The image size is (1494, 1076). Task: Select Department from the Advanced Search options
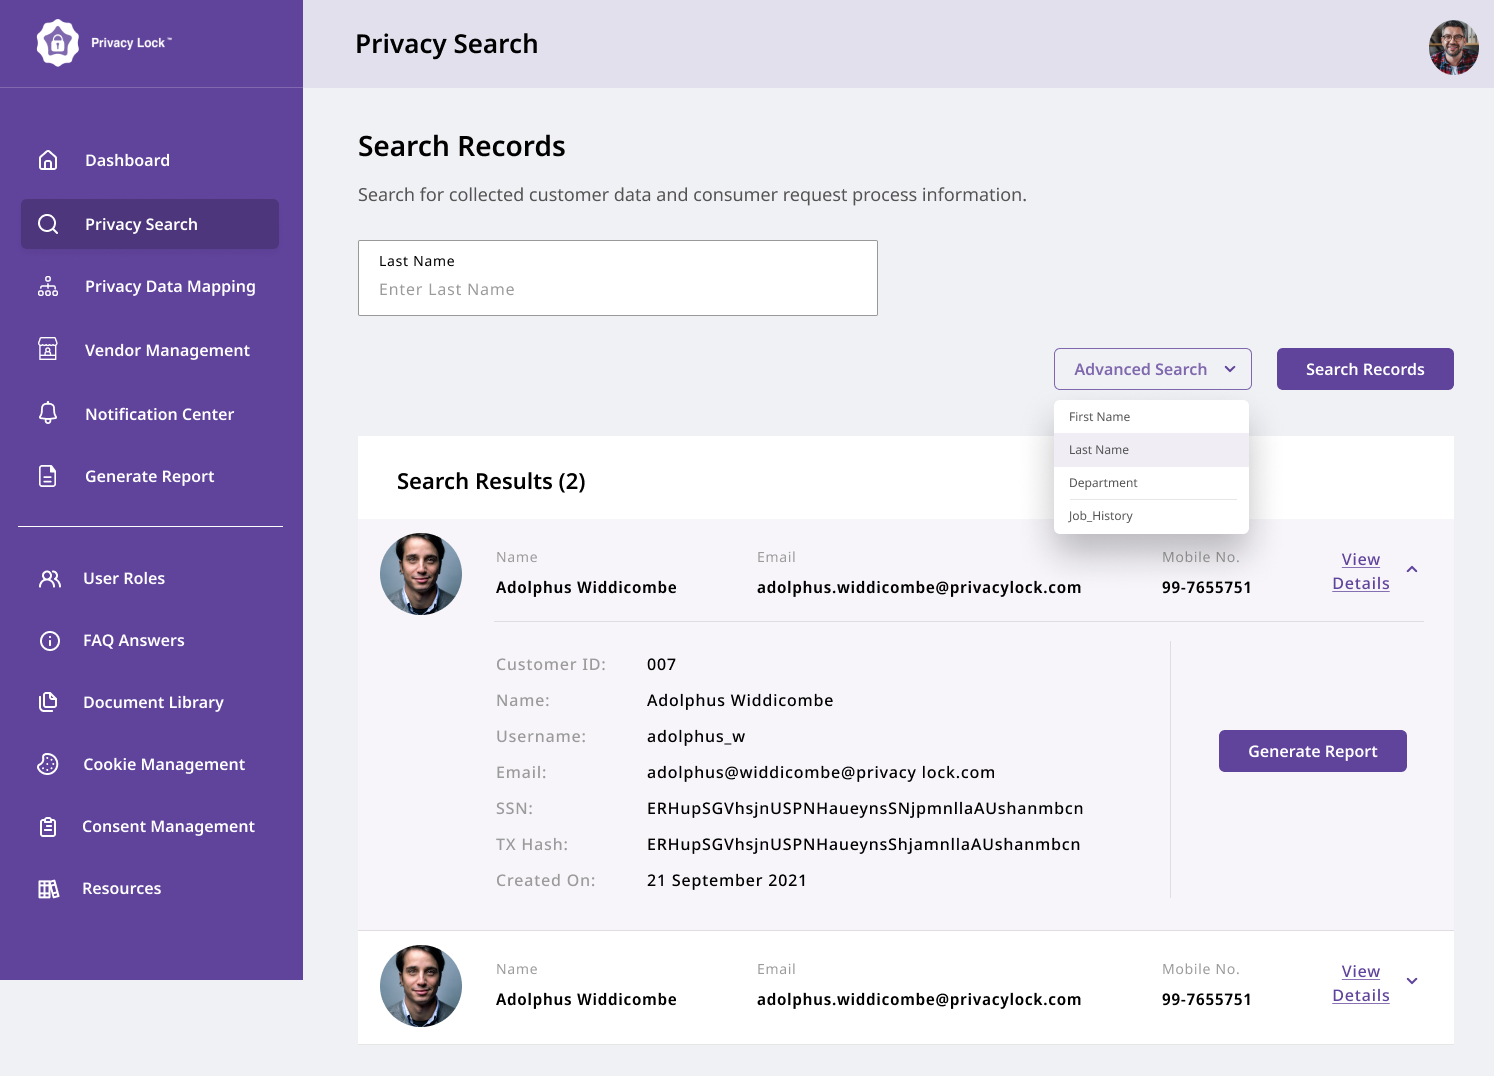pyautogui.click(x=1103, y=482)
